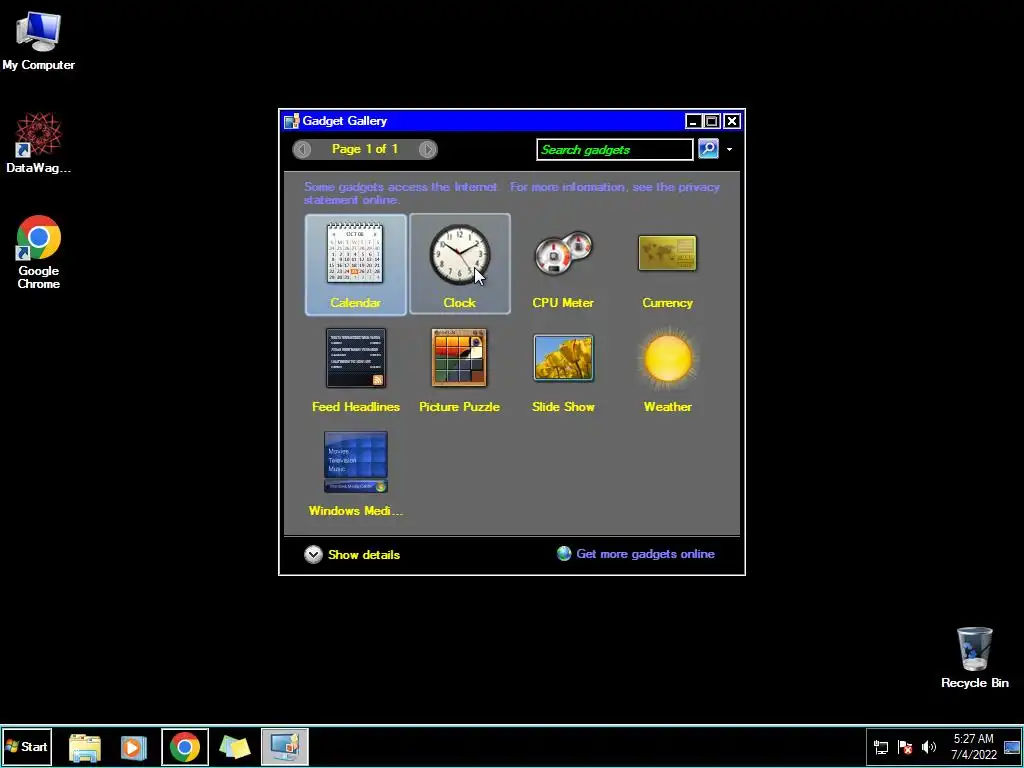1024x768 pixels.
Task: Click the 'Calendar' gadget label text
Action: click(x=355, y=302)
